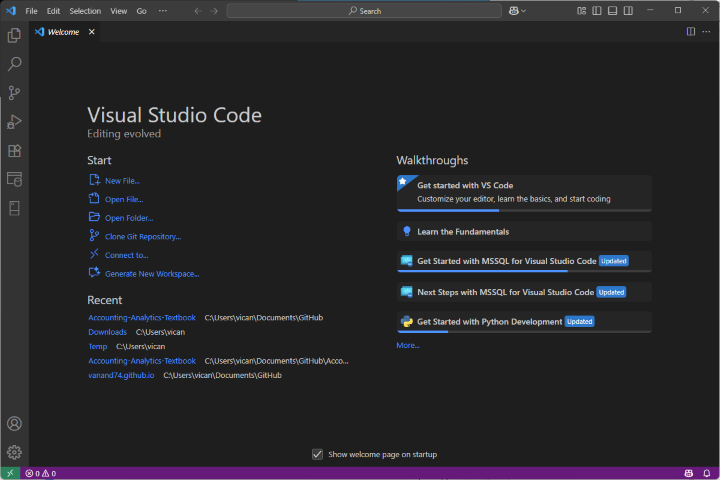The height and width of the screenshot is (480, 720).
Task: Open Get started with VS Code walkthrough
Action: [524, 193]
